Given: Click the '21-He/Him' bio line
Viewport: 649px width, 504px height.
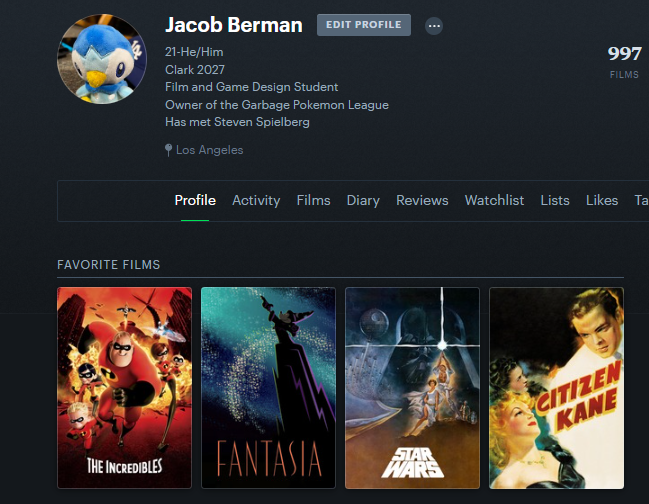Looking at the screenshot, I should point(194,52).
